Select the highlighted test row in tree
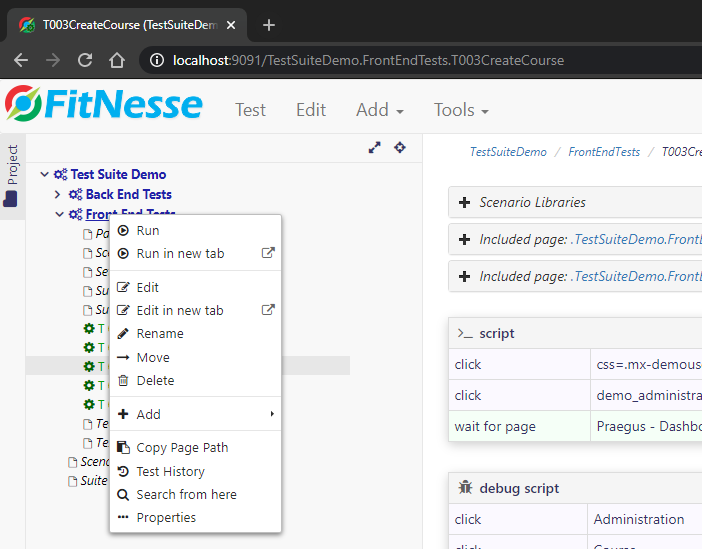The image size is (702, 549). click(188, 366)
